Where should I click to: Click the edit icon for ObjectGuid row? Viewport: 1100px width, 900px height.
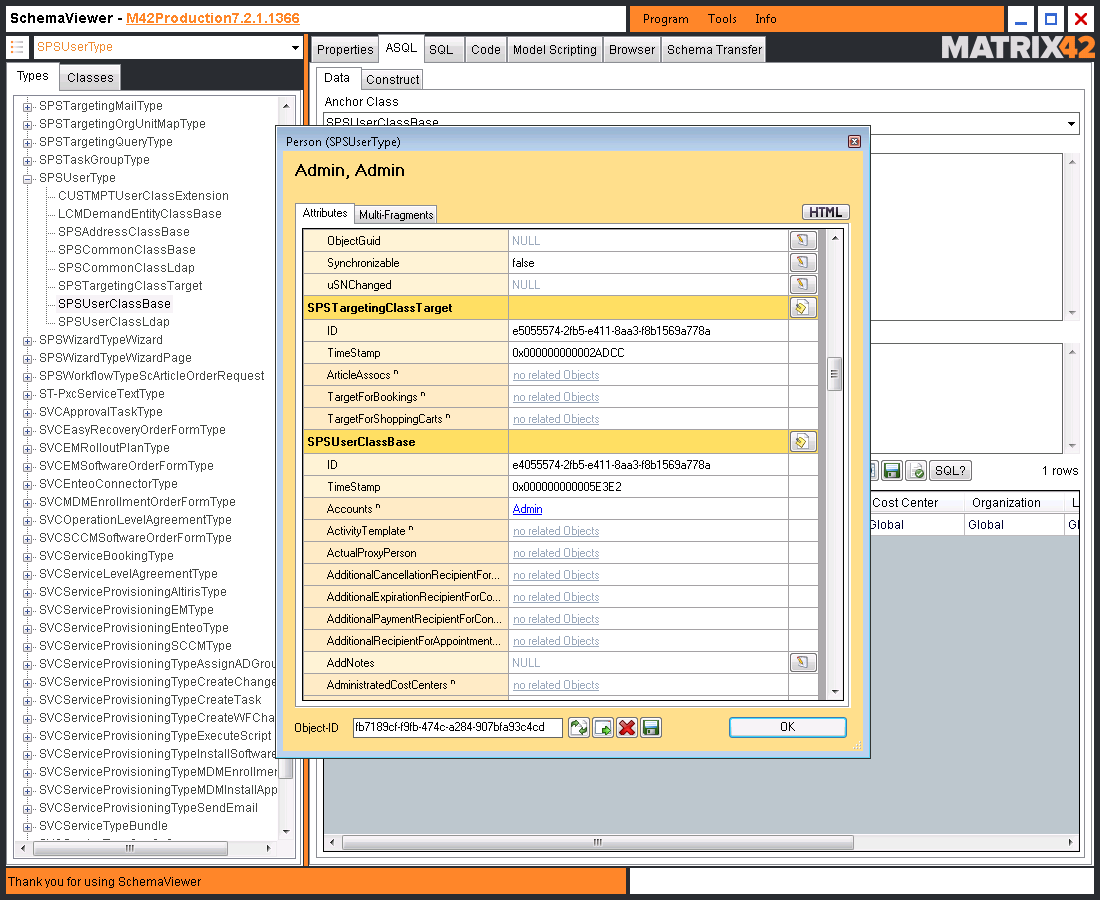tap(803, 241)
